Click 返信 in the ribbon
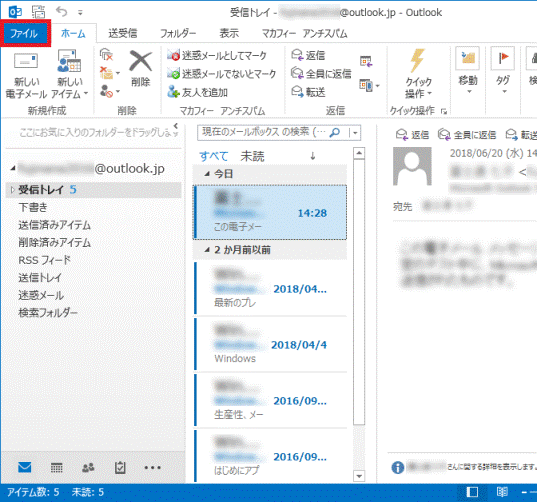The width and height of the screenshot is (537, 502). pos(308,55)
